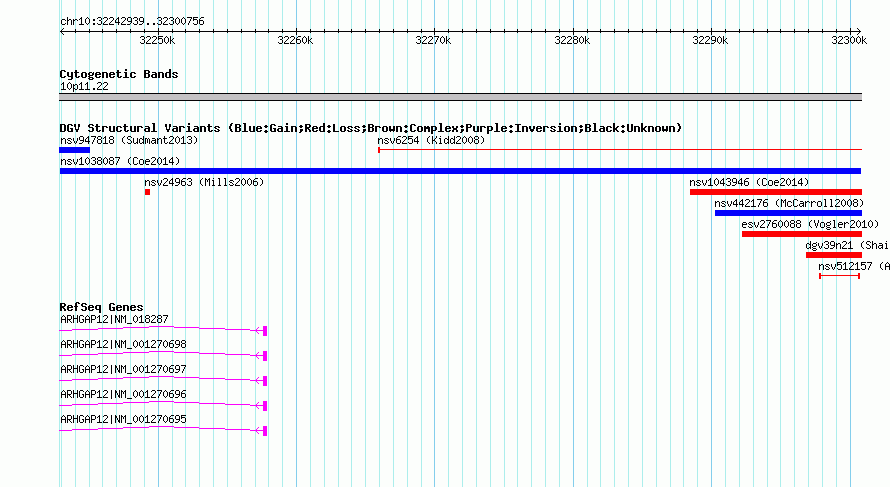Select the red nsv6254 loss line
Screen dimensions: 890x487
[620, 150]
